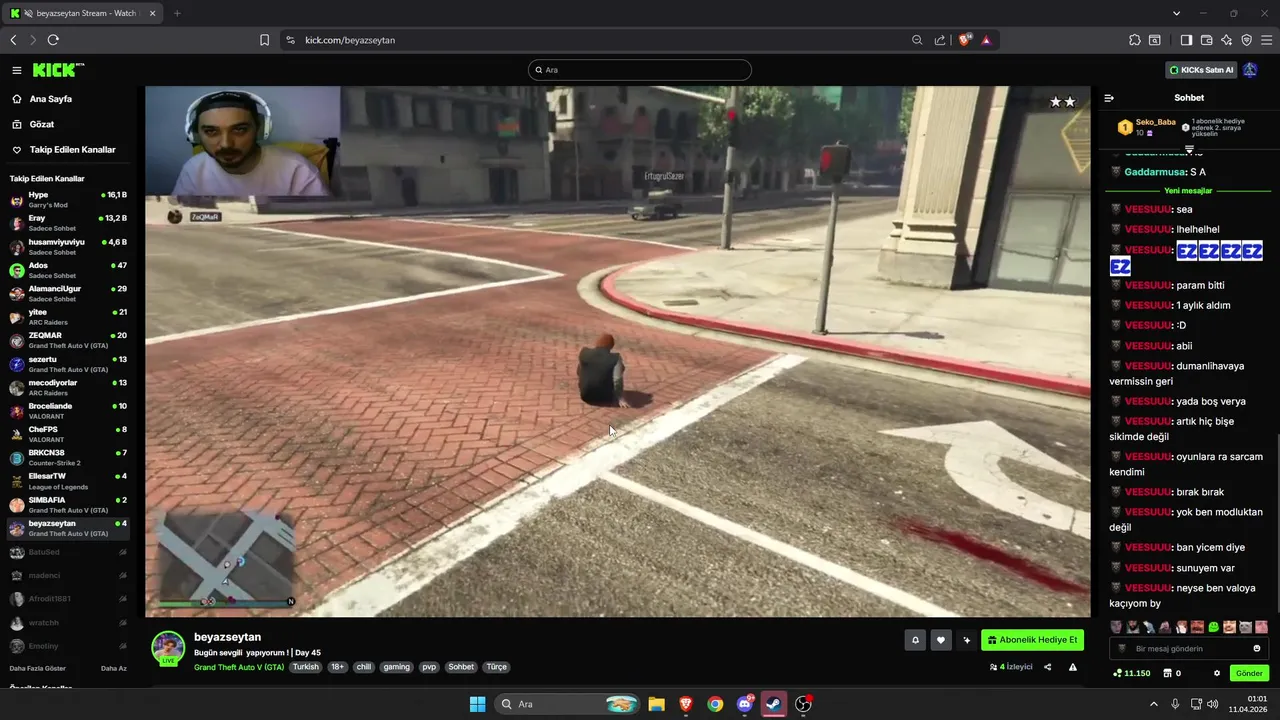Click the sparkle subscribe icon
Image resolution: width=1280 pixels, height=720 pixels.
(967, 640)
